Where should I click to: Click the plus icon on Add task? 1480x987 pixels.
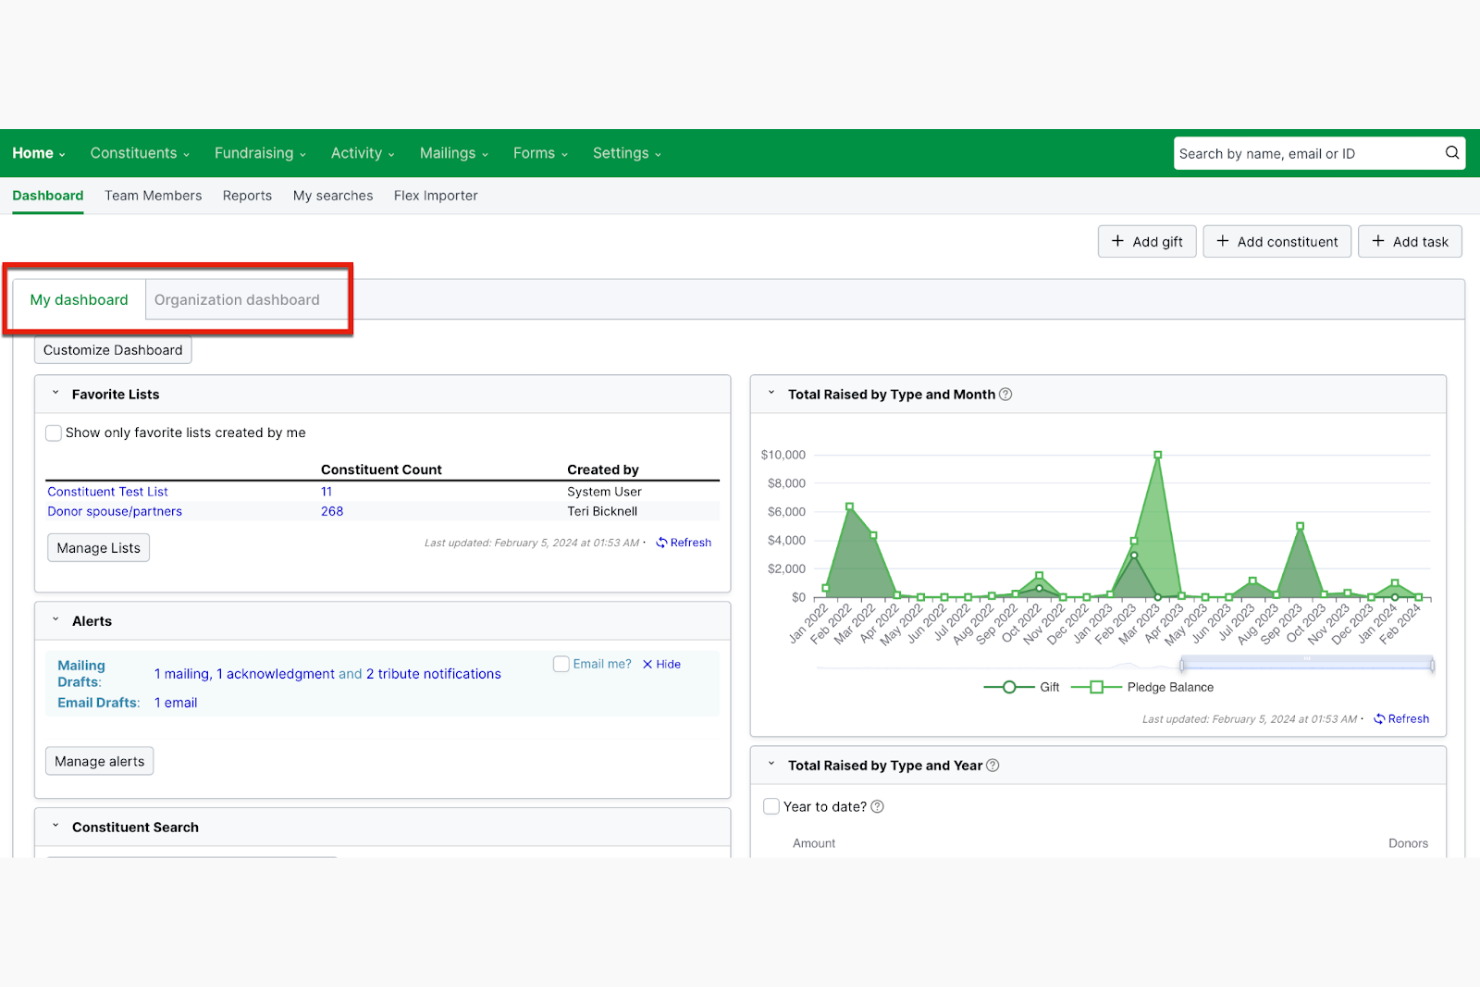click(x=1378, y=241)
